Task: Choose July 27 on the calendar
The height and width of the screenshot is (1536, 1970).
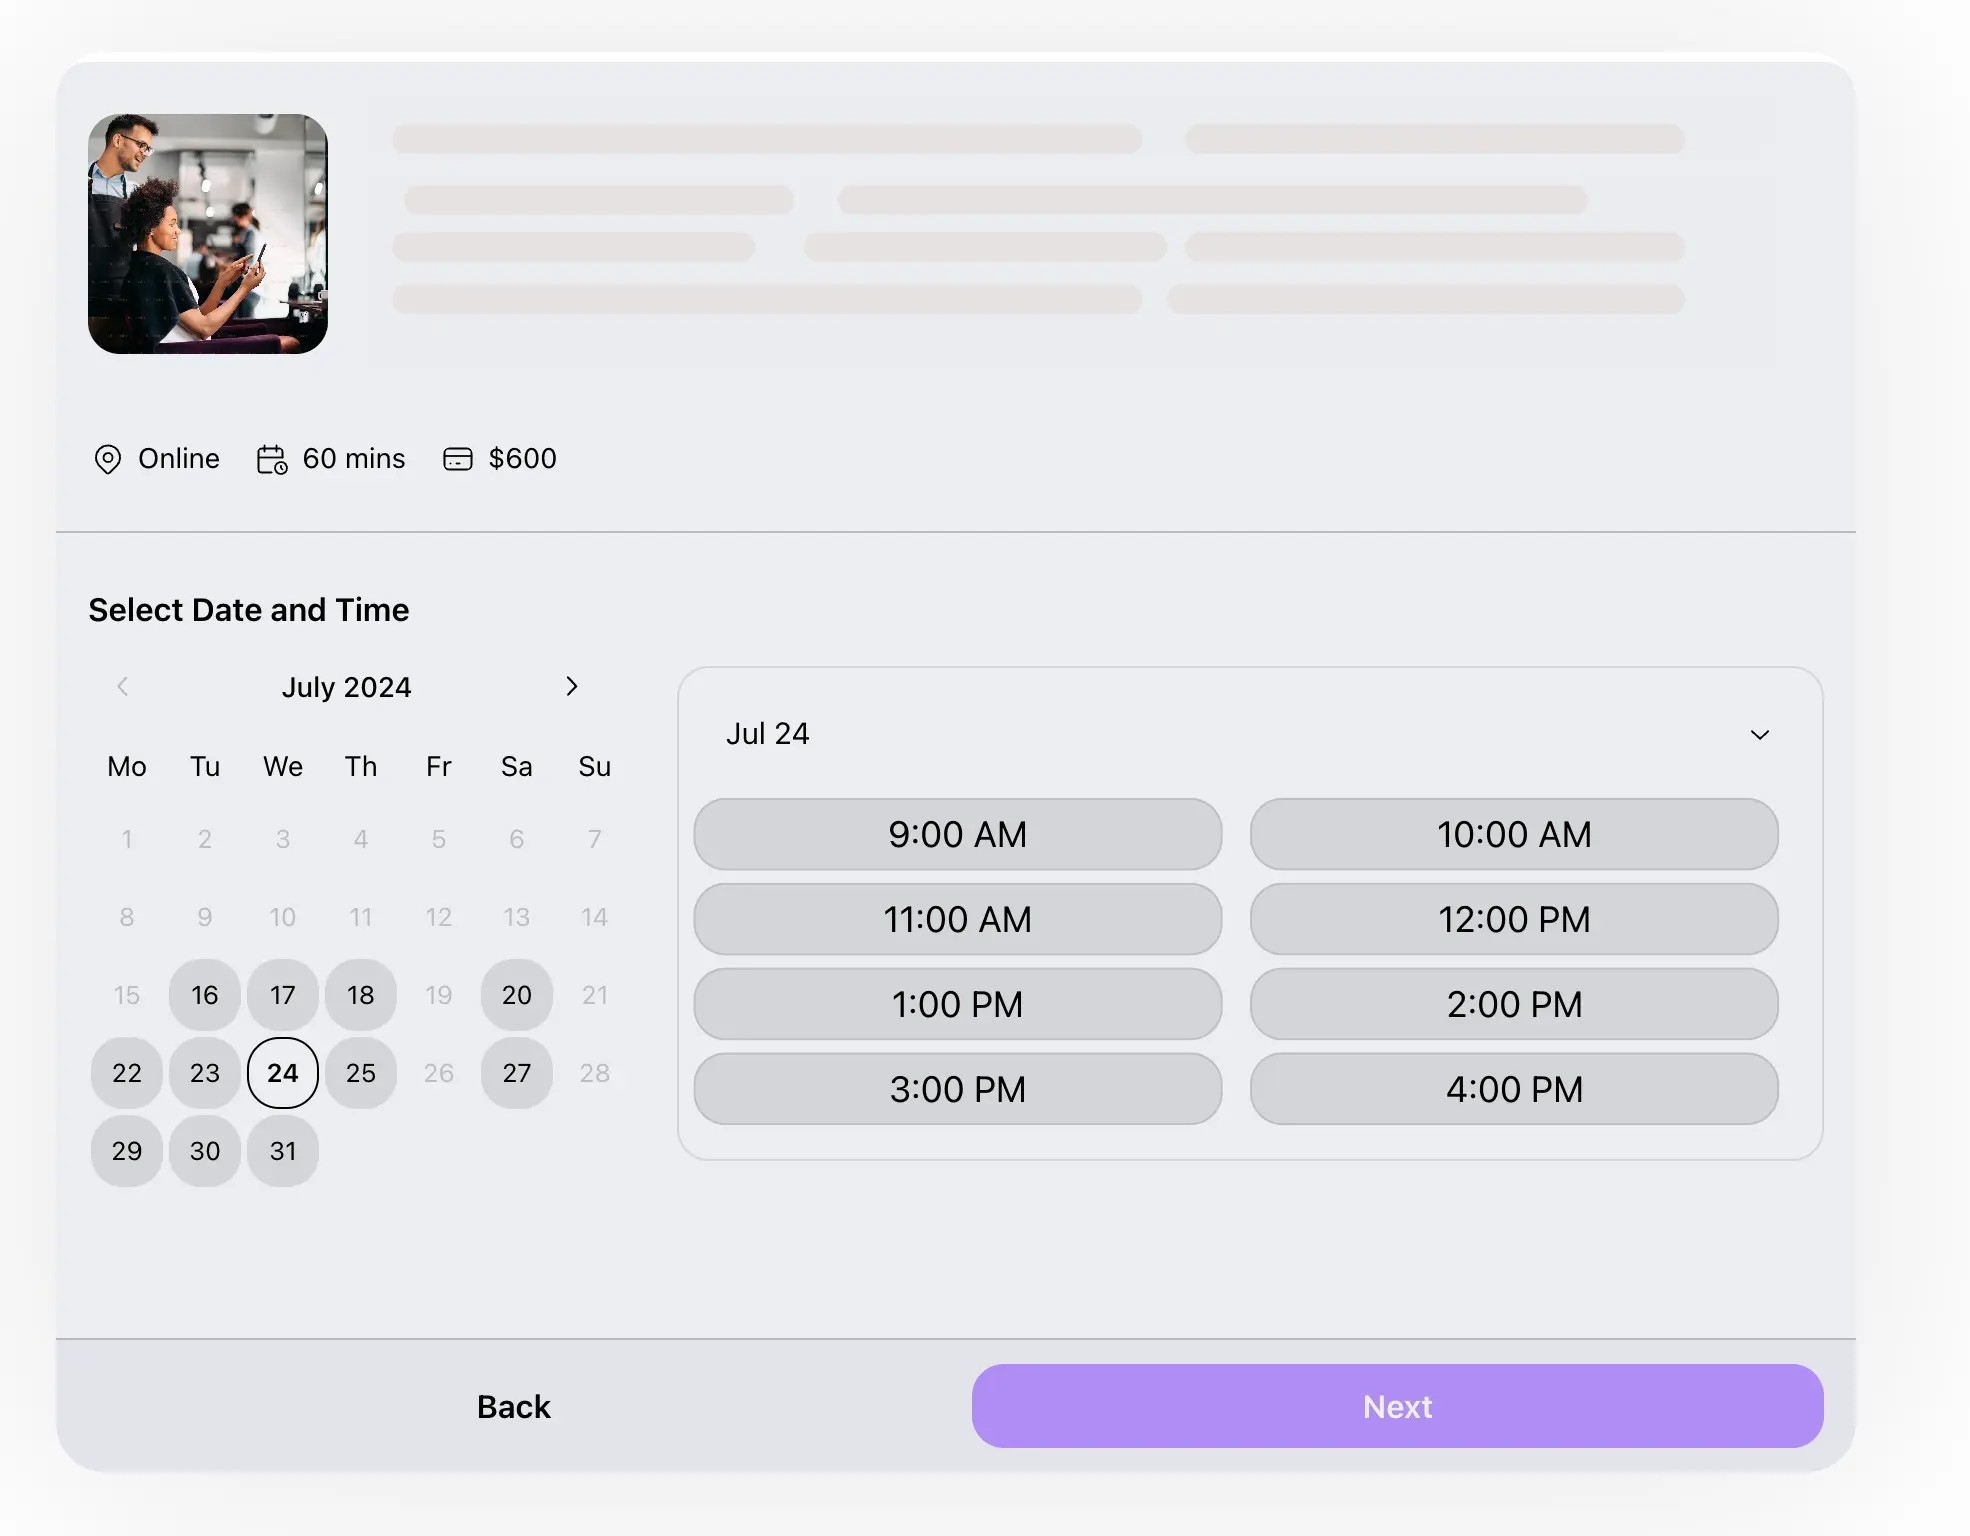Action: 517,1073
